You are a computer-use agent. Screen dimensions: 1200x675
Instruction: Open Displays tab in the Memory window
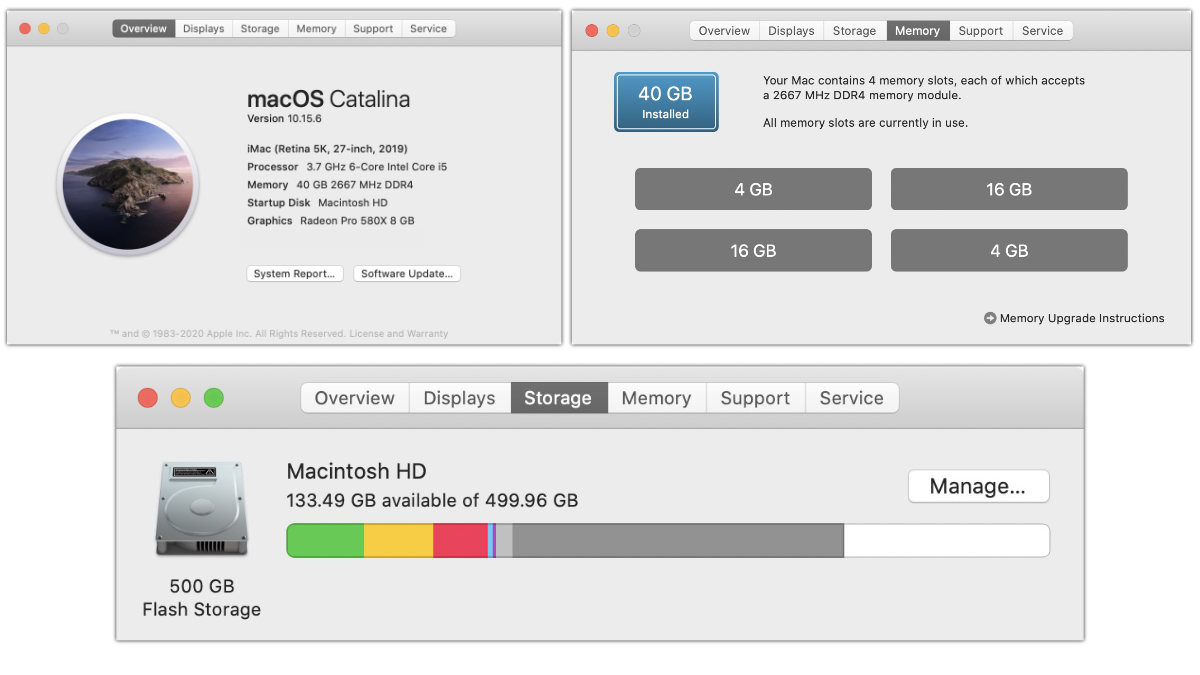pos(792,31)
